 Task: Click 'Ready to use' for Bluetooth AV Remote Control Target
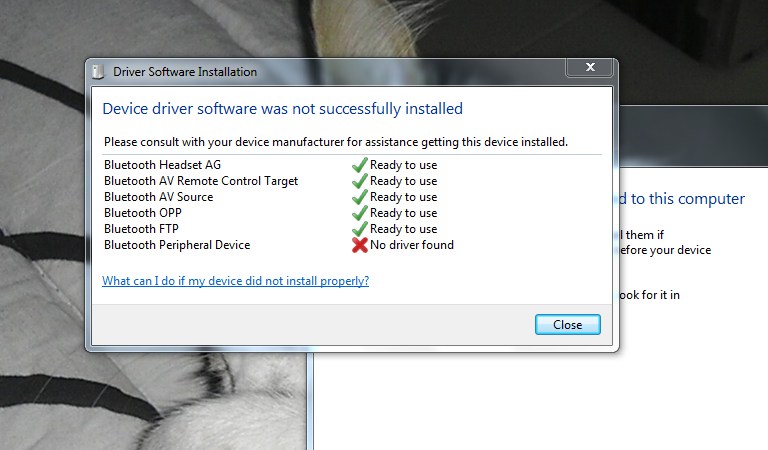tap(404, 181)
